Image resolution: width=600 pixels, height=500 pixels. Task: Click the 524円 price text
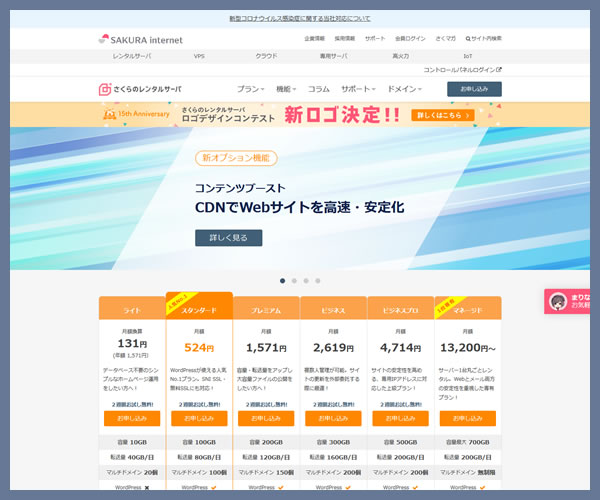199,347
